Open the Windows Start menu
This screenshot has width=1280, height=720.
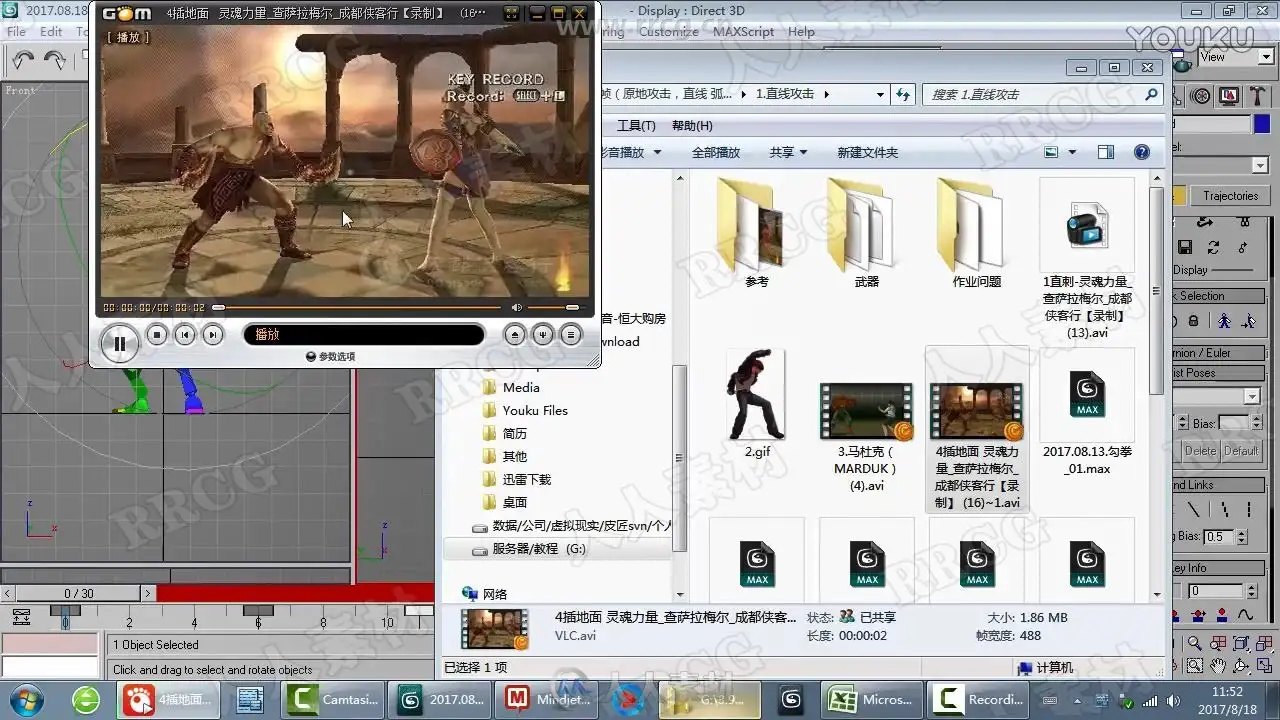26,699
